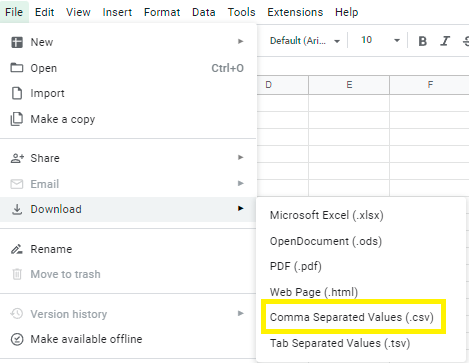Download as Web Page (.html)
This screenshot has height=363, width=469.
[361, 292]
